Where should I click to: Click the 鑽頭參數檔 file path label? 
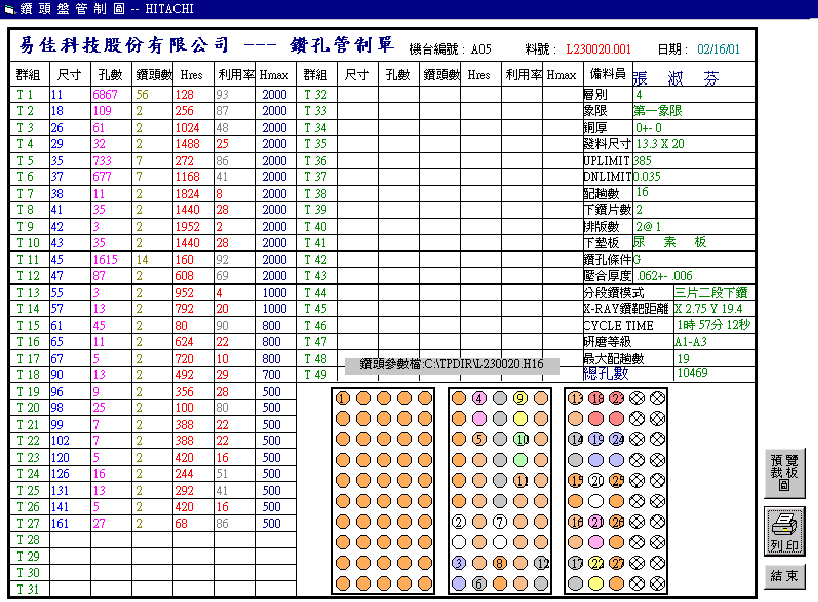[x=452, y=364]
